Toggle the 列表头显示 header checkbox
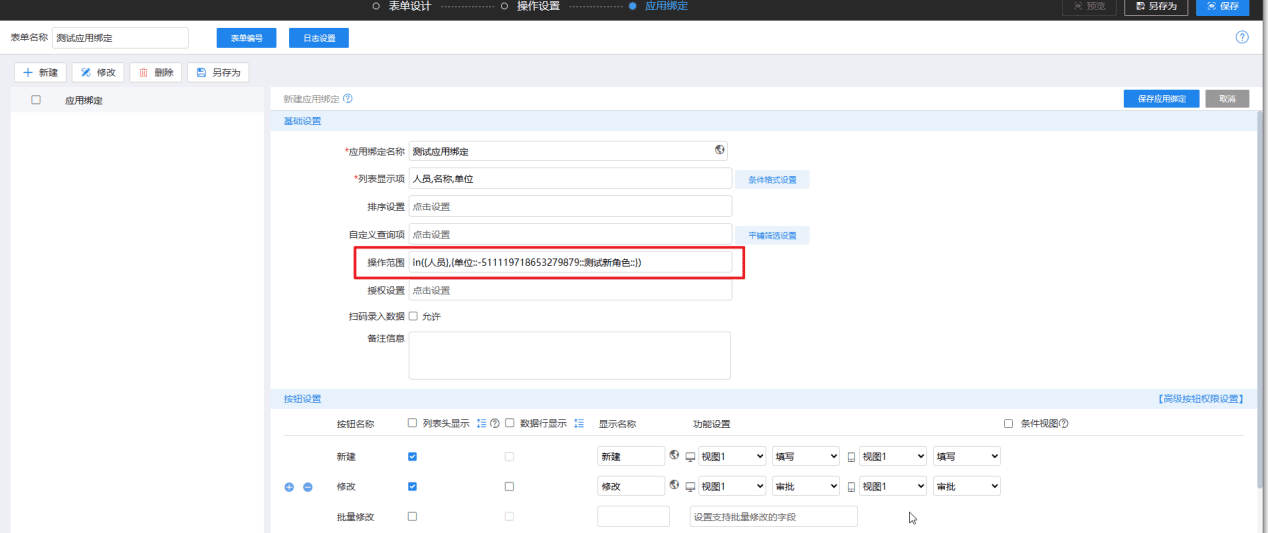 click(x=412, y=423)
